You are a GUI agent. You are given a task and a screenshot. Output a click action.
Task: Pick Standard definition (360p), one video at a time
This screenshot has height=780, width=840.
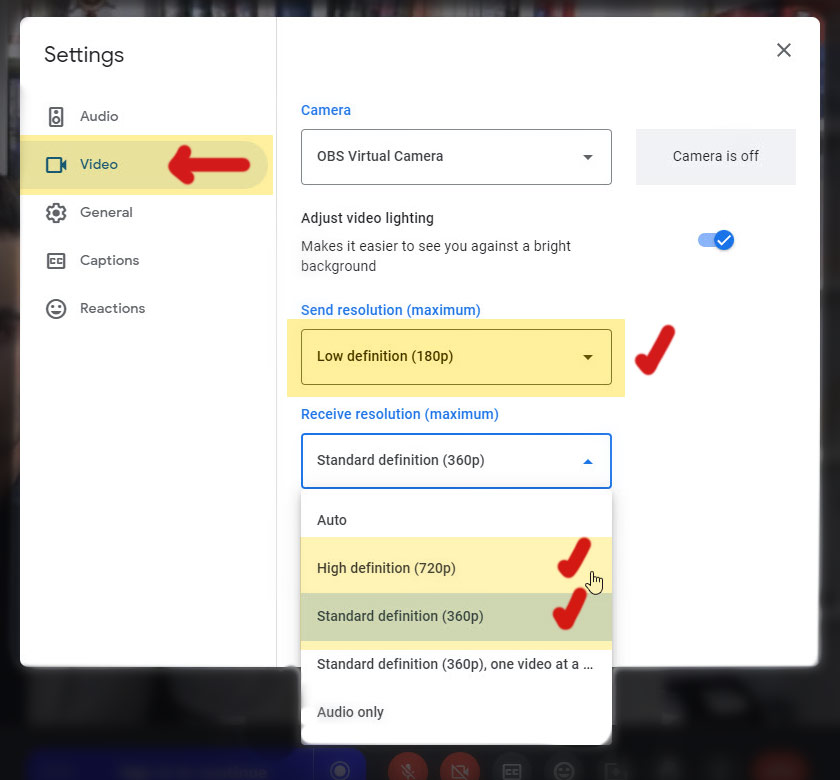(x=455, y=664)
